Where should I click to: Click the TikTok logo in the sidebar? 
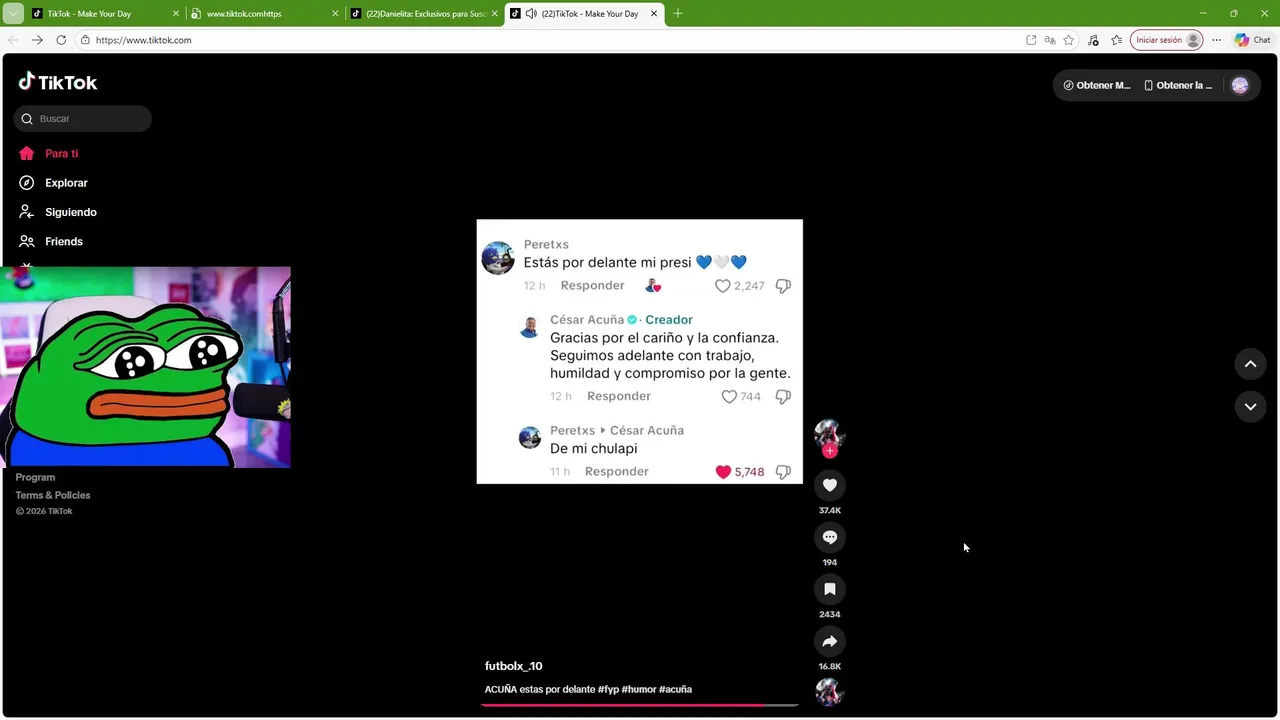pyautogui.click(x=58, y=82)
